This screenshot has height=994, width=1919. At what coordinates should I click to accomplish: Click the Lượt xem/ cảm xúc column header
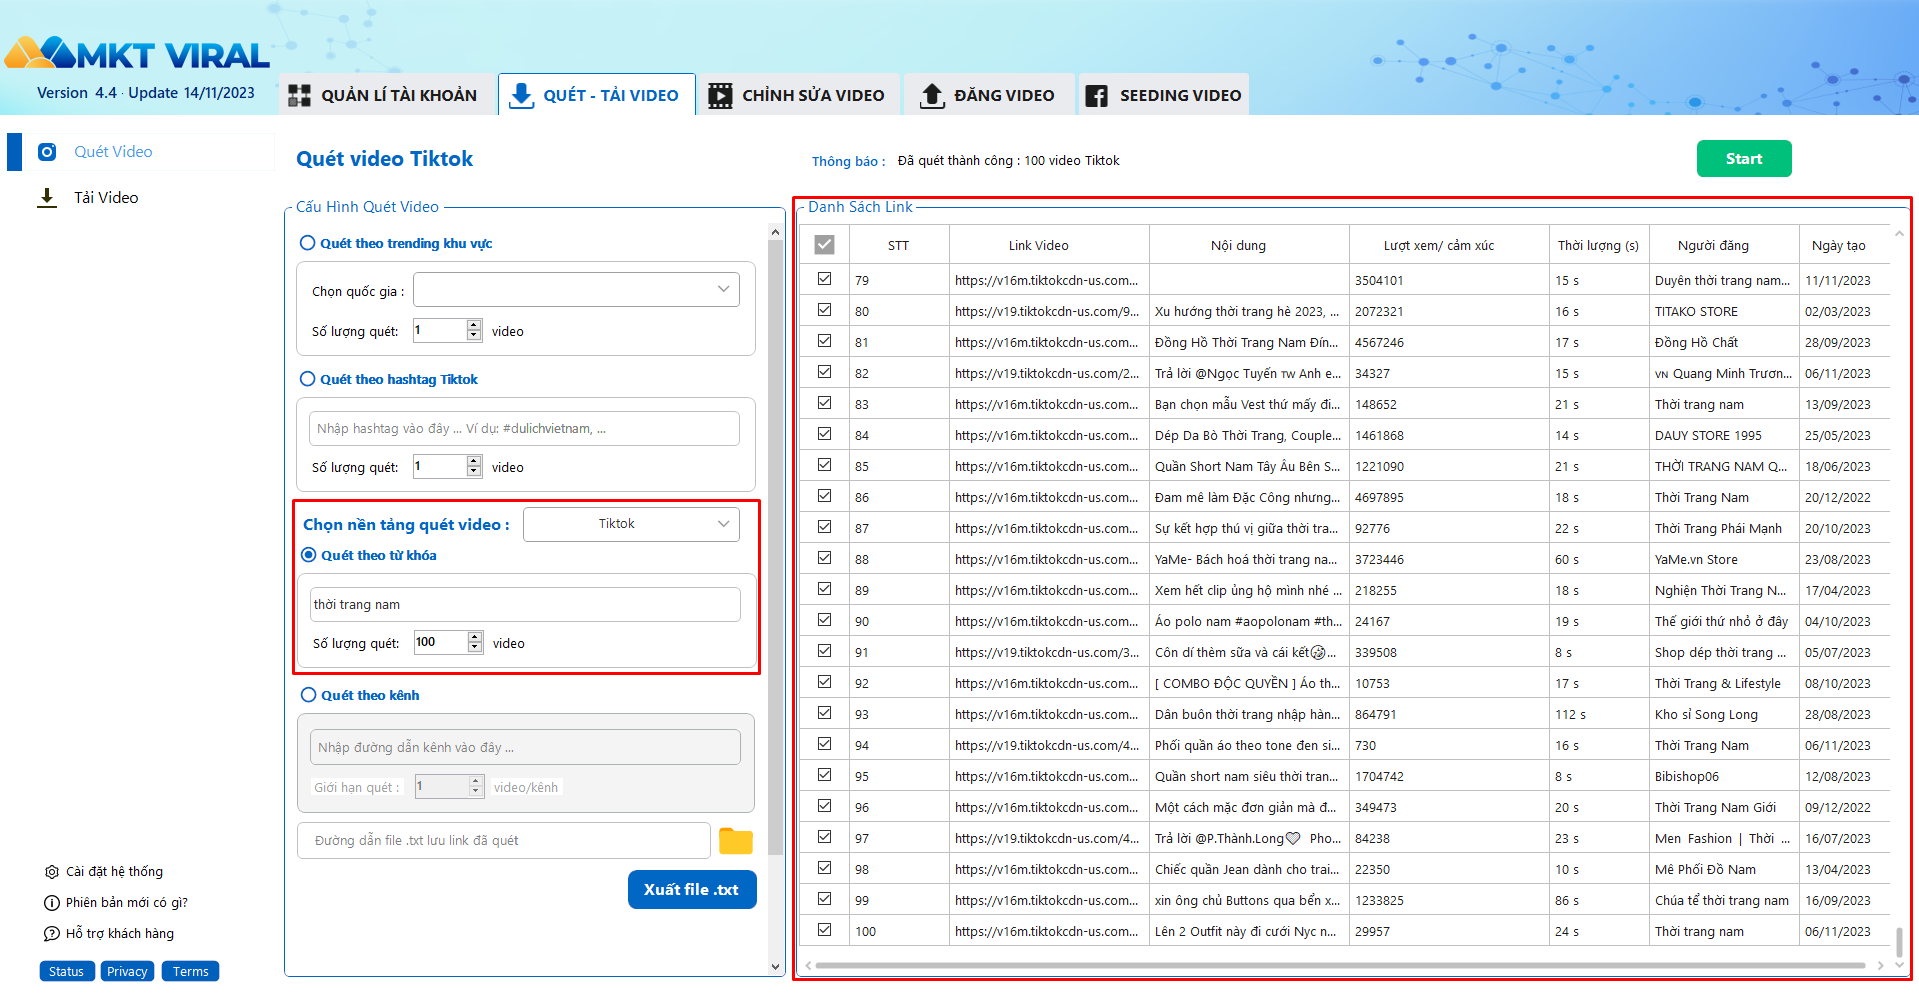coord(1449,245)
